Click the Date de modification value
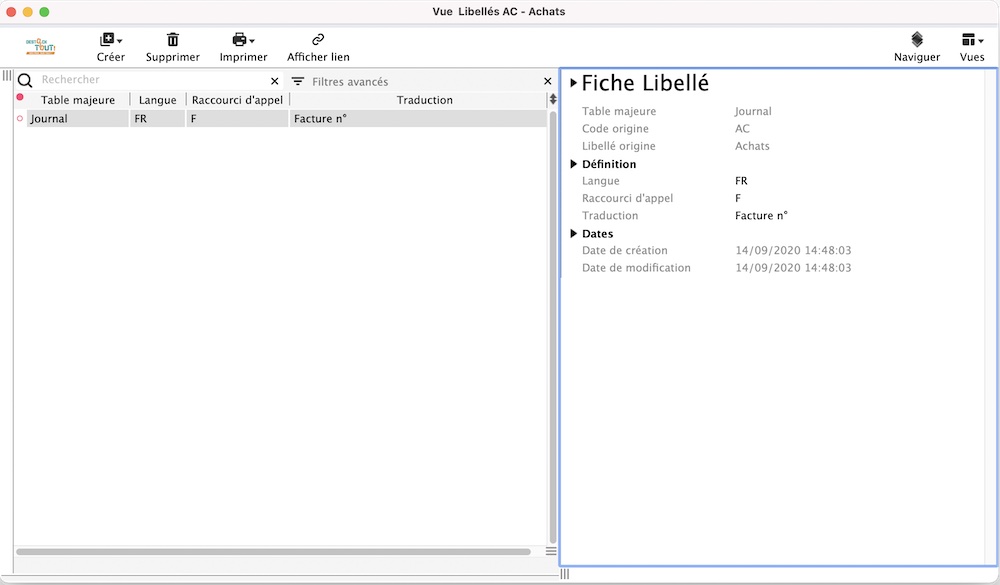Image resolution: width=1000 pixels, height=585 pixels. pos(793,268)
